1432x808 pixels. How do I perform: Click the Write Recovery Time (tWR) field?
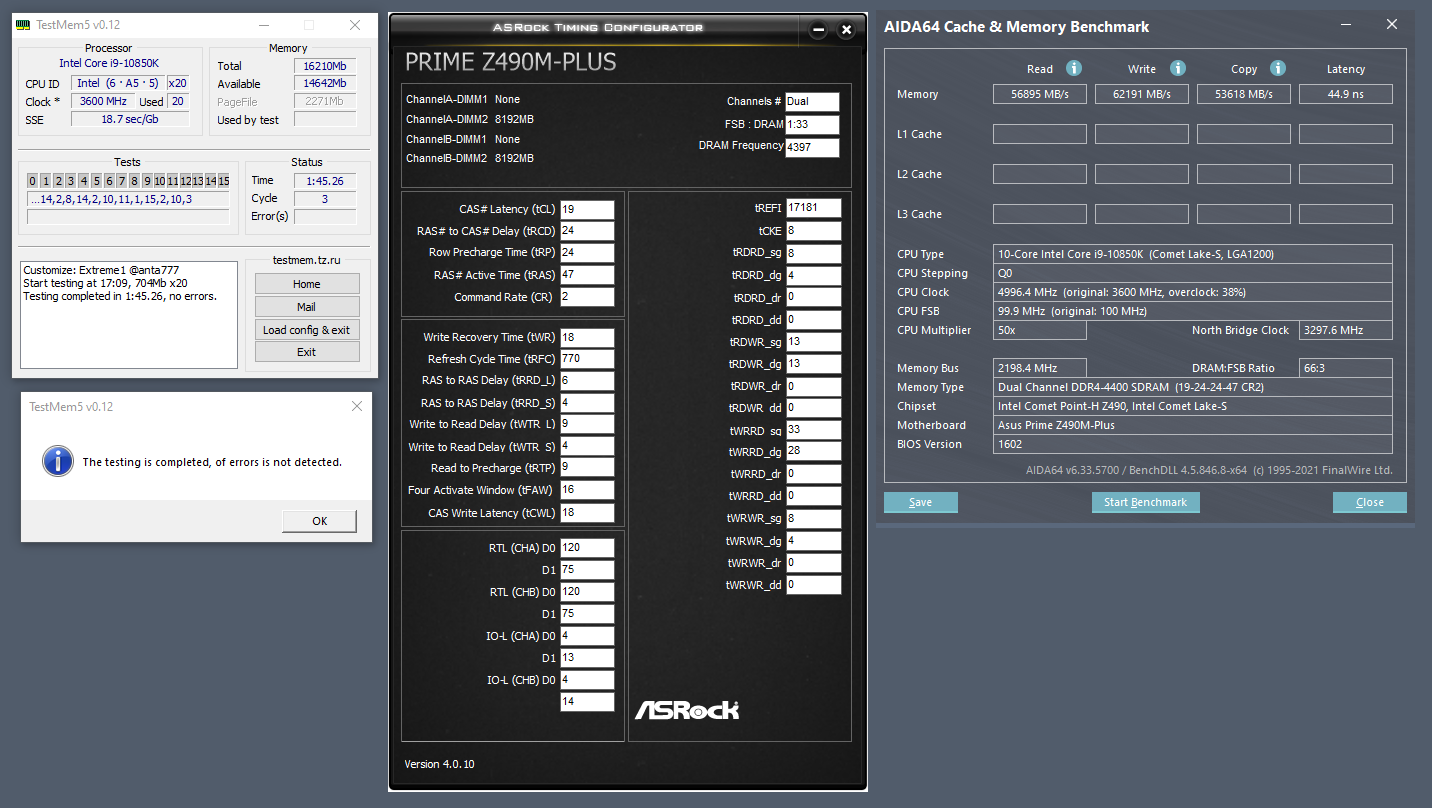587,337
